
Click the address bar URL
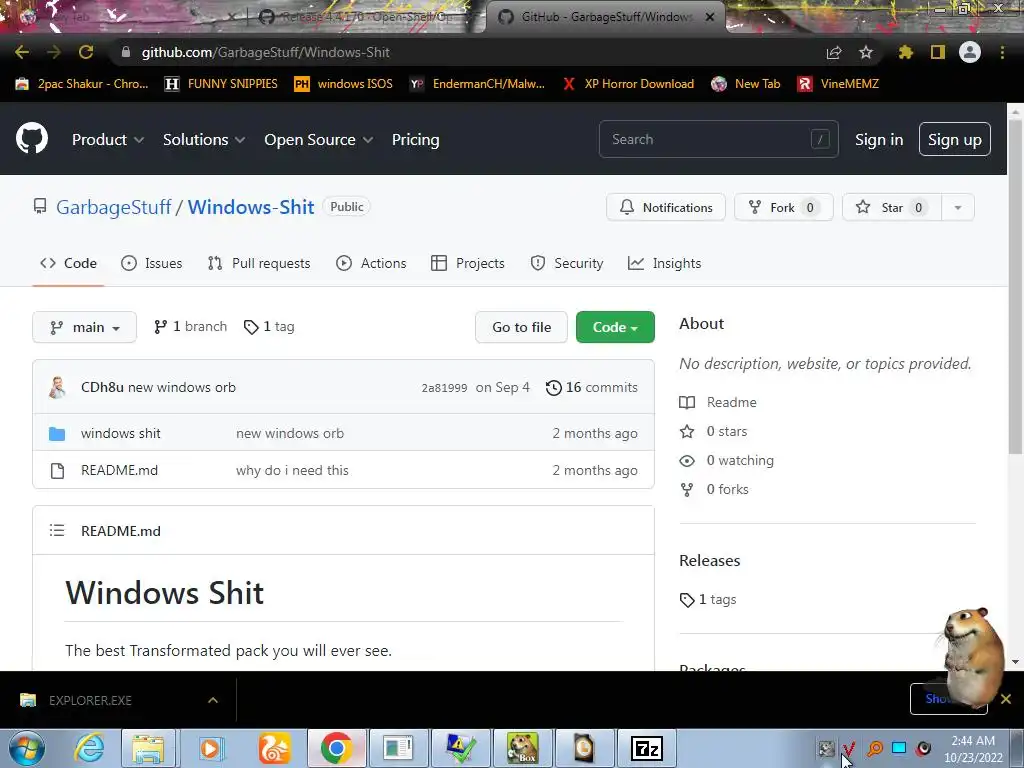(265, 52)
